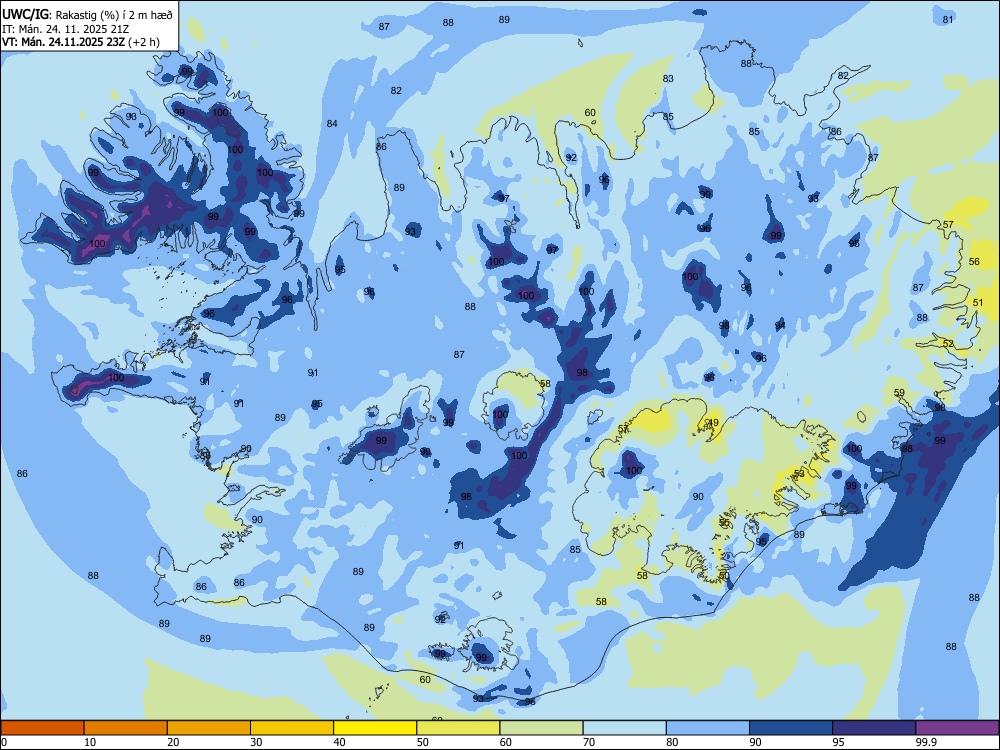Image resolution: width=1000 pixels, height=750 pixels.
Task: Click the bright yellow 40–50 legend swatch
Action: coord(375,728)
